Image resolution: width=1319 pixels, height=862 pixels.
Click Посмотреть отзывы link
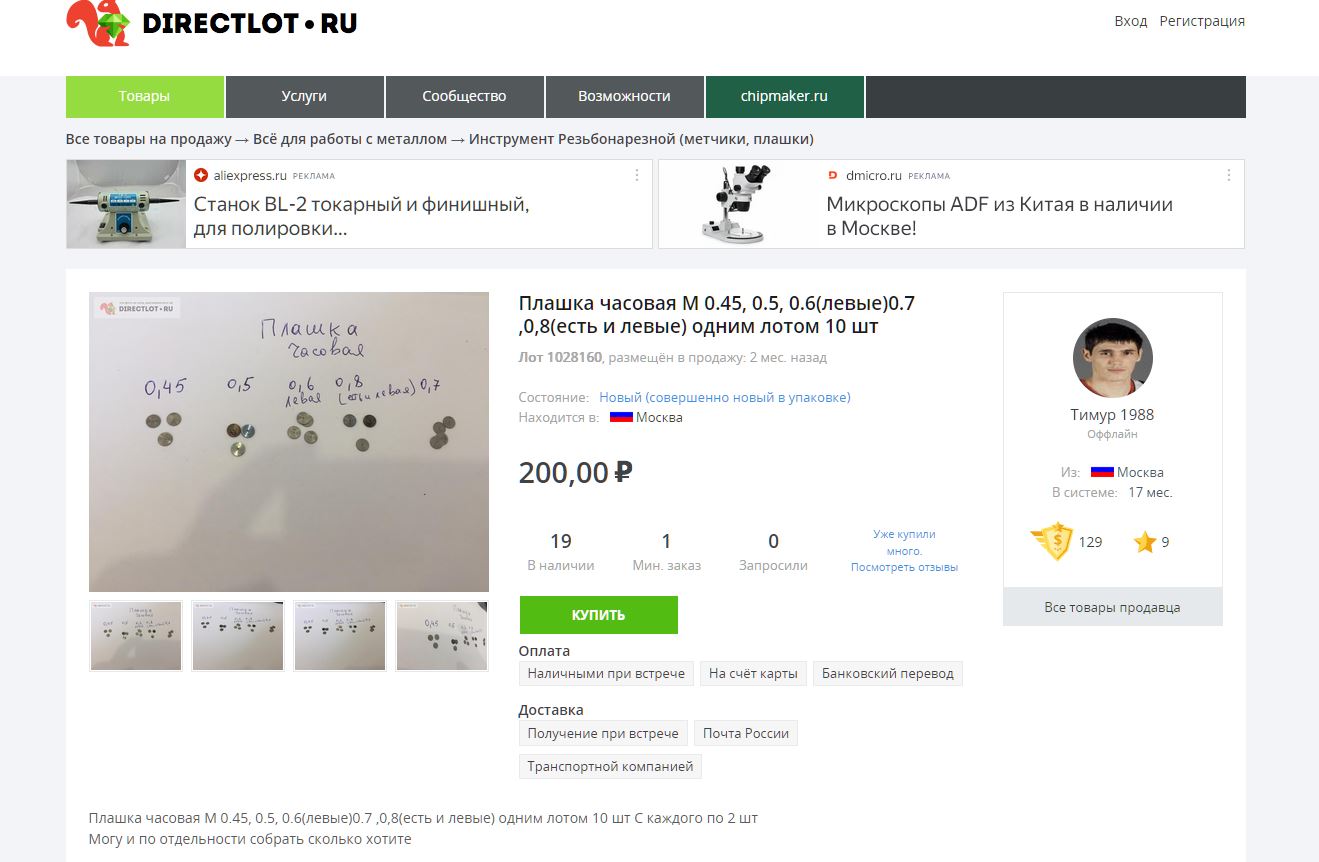904,567
